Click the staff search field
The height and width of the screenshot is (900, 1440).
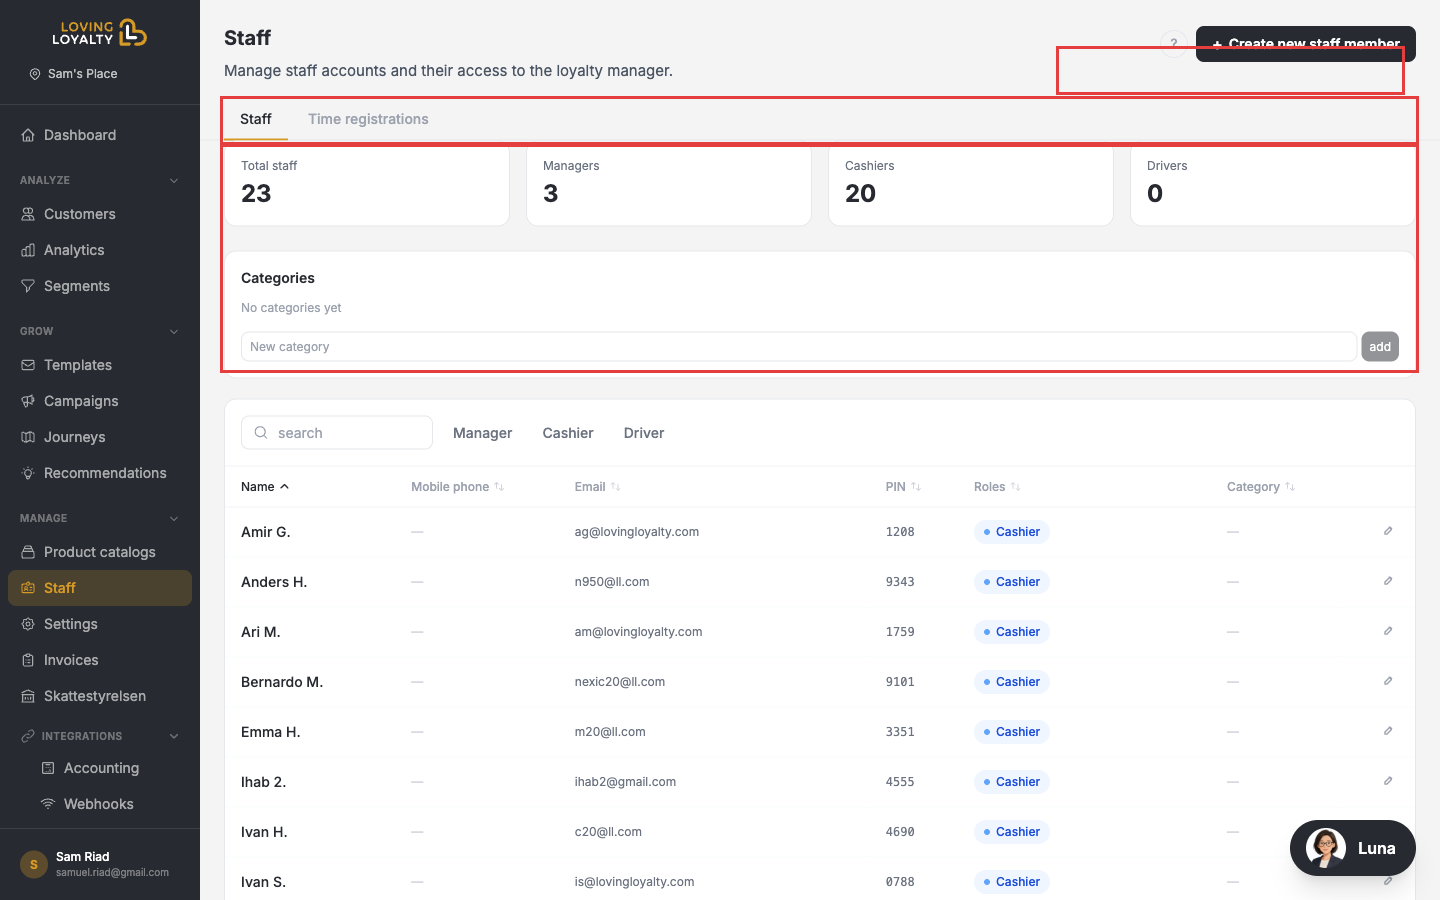(x=337, y=433)
